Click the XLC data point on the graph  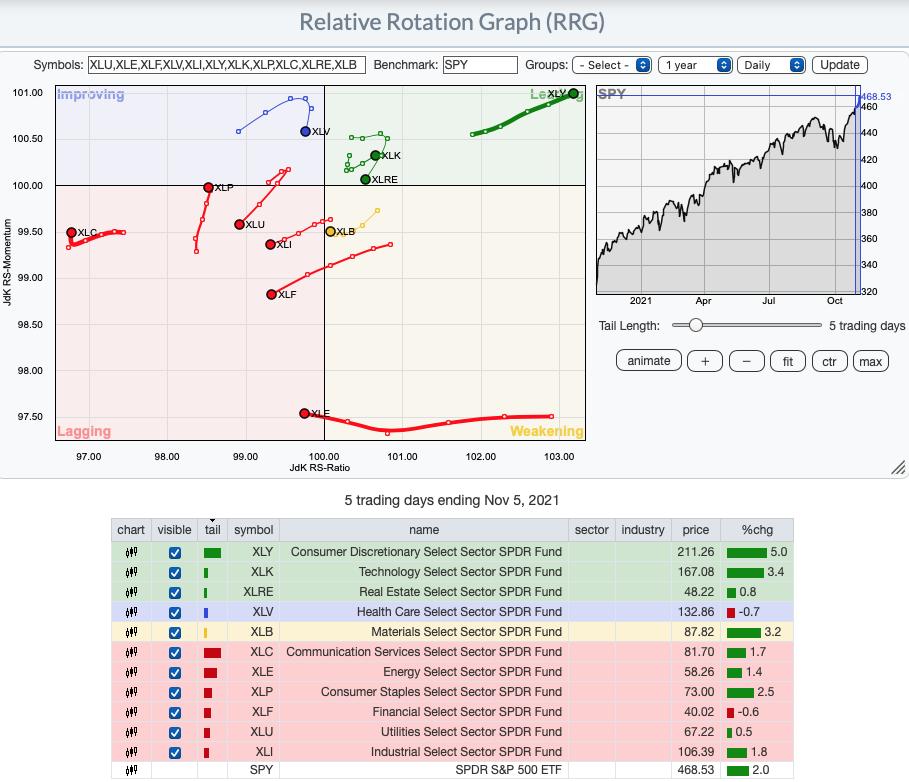71,232
